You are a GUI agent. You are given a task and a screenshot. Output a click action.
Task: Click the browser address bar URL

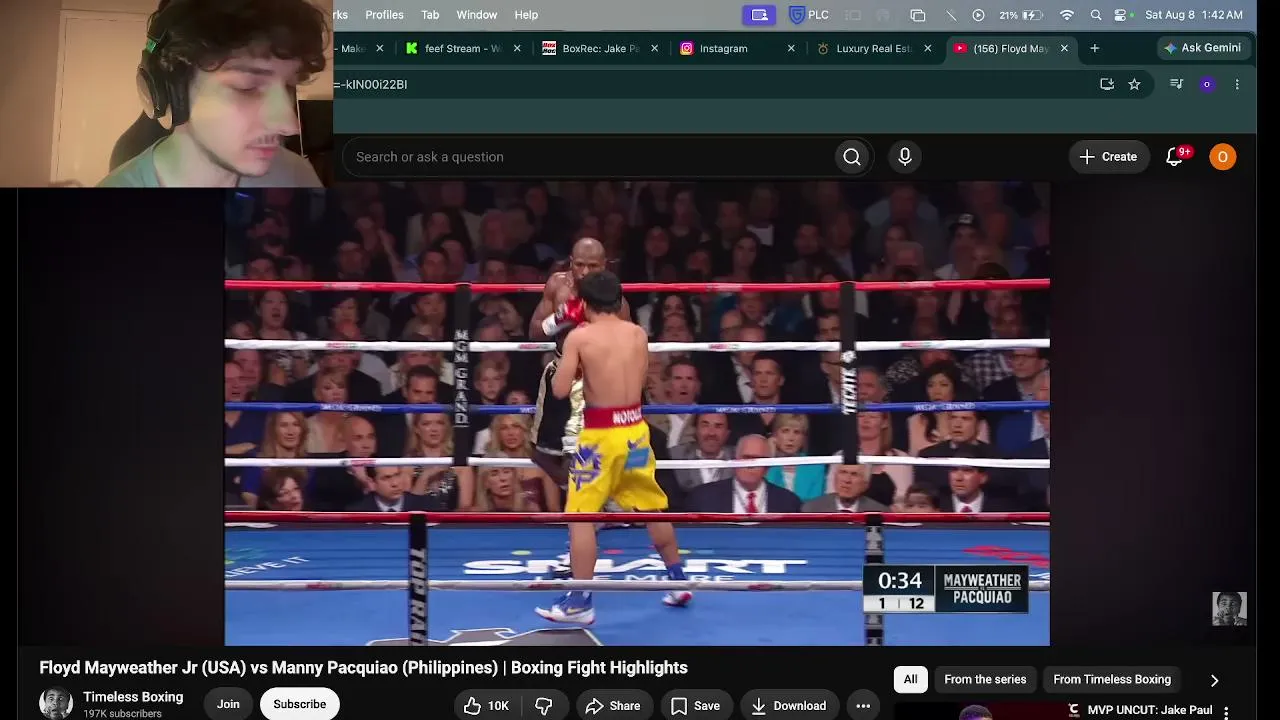coord(372,85)
